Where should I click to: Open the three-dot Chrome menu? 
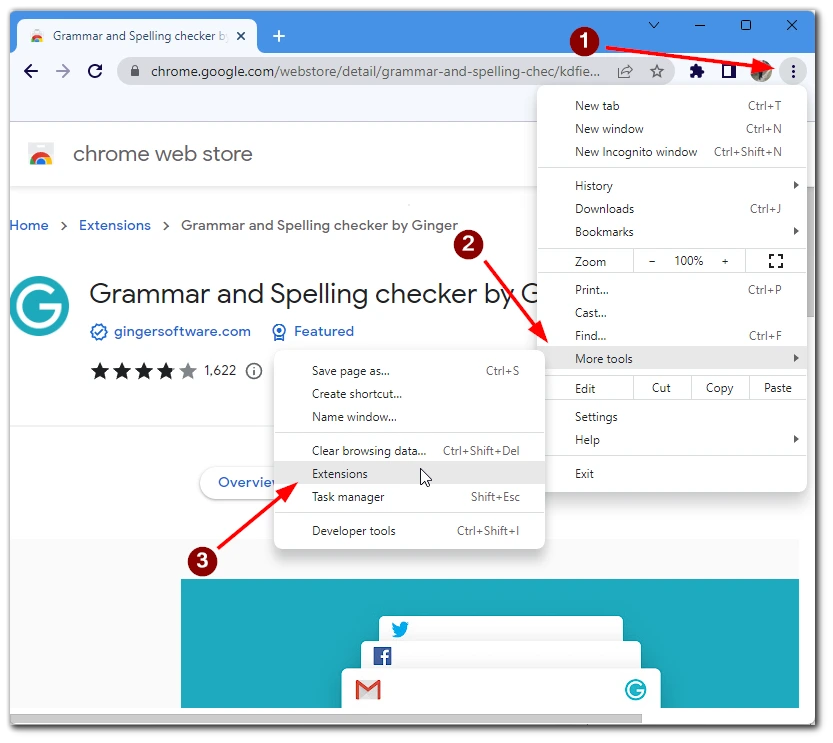click(x=793, y=71)
